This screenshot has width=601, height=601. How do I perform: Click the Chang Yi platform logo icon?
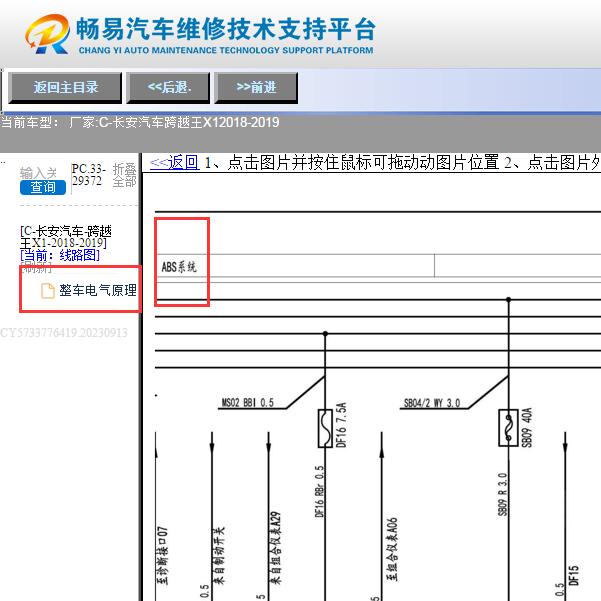click(48, 34)
